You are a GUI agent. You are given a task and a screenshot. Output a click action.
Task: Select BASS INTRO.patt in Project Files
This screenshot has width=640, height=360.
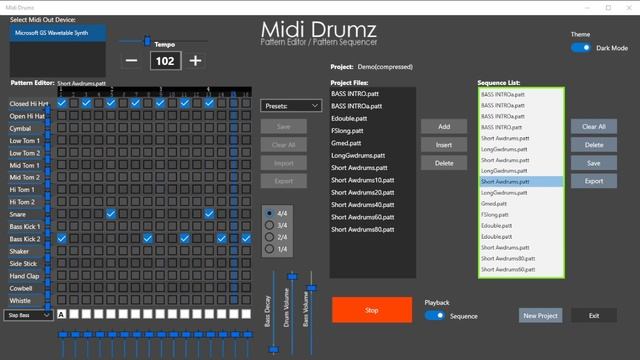[x=373, y=93]
